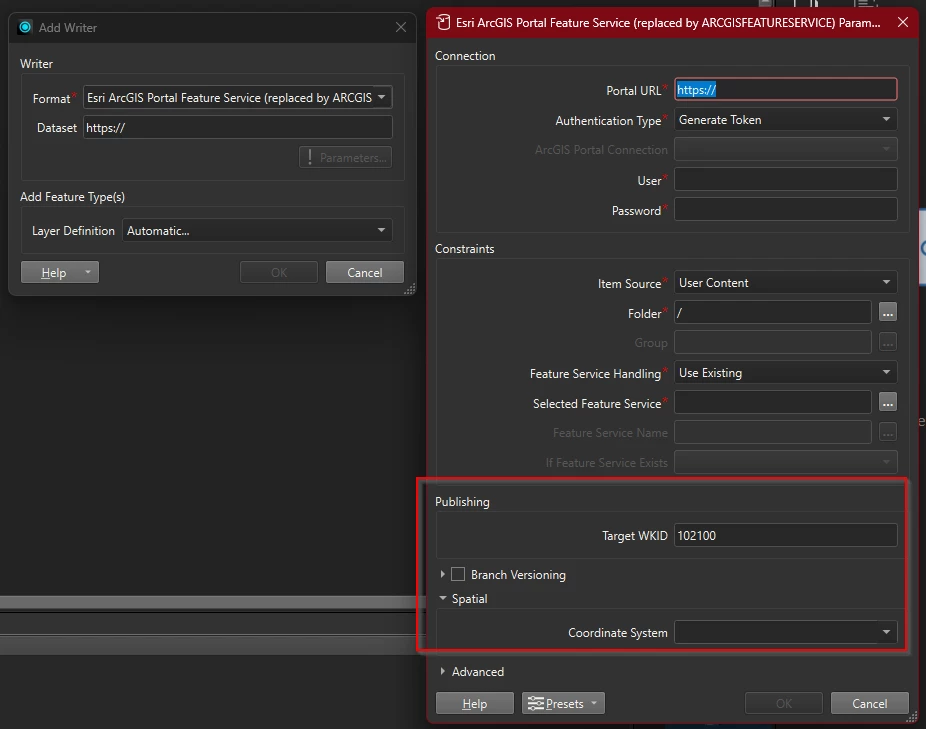The image size is (926, 729).
Task: Click the Target WKID field
Action: tap(785, 535)
